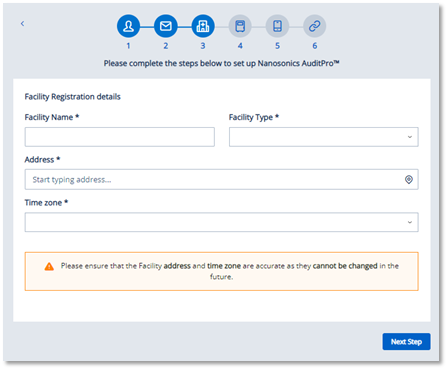Expand the Facility Type chevron arrow
This screenshot has width=448, height=370.
[x=410, y=137]
